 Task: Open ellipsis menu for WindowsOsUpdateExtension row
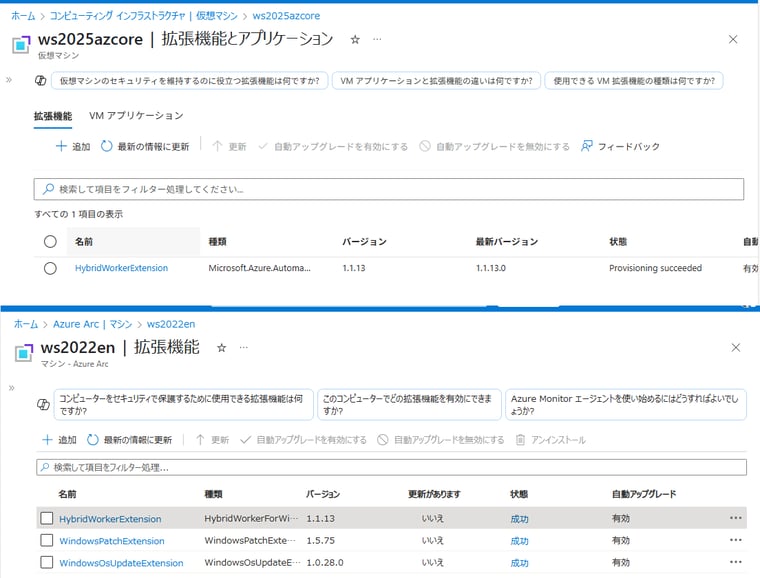pyautogui.click(x=736, y=562)
